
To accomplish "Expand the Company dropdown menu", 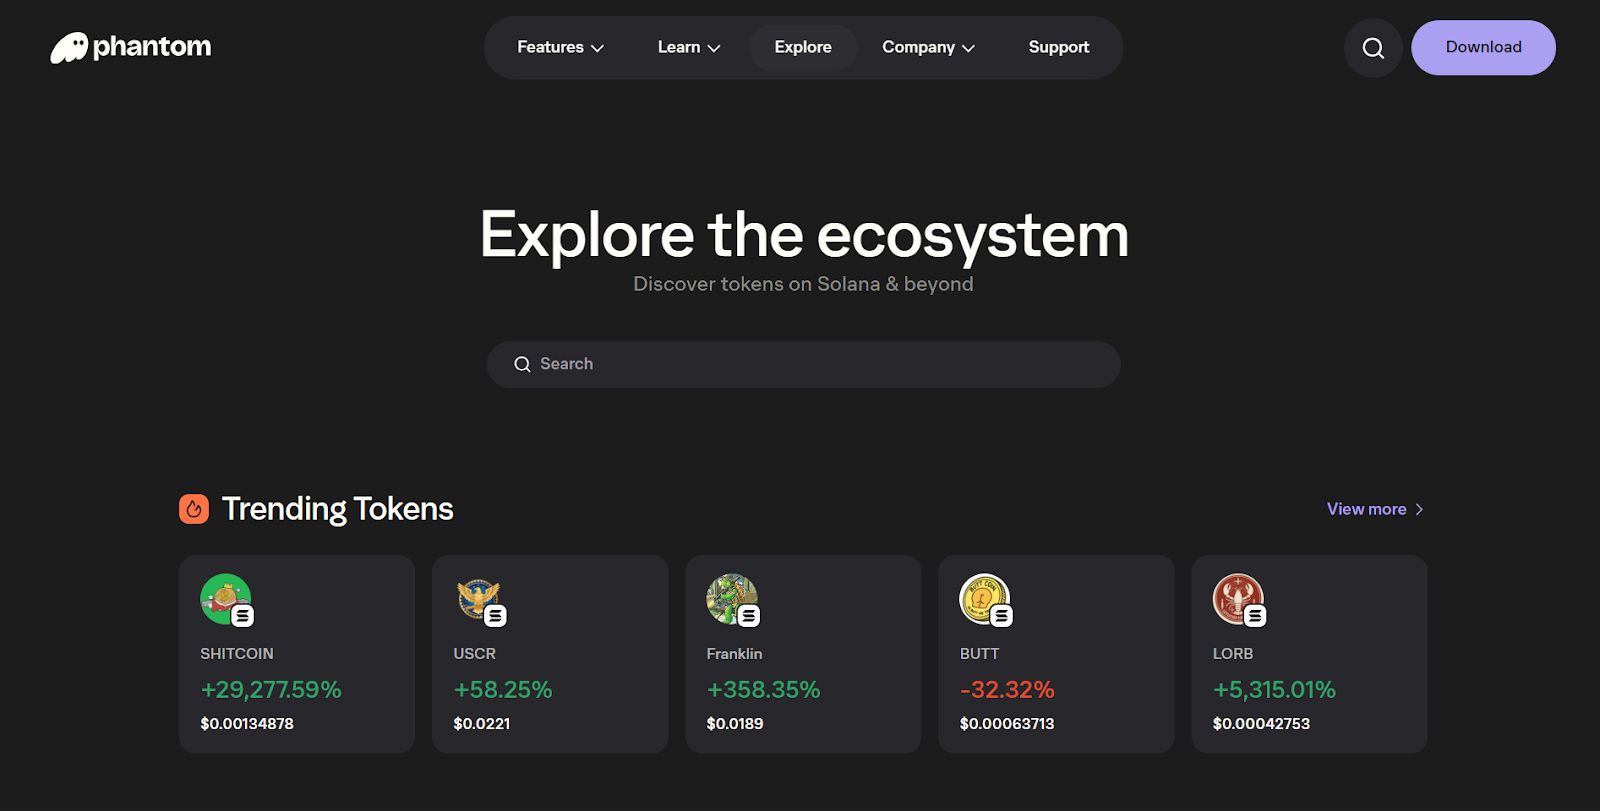I will tap(927, 47).
